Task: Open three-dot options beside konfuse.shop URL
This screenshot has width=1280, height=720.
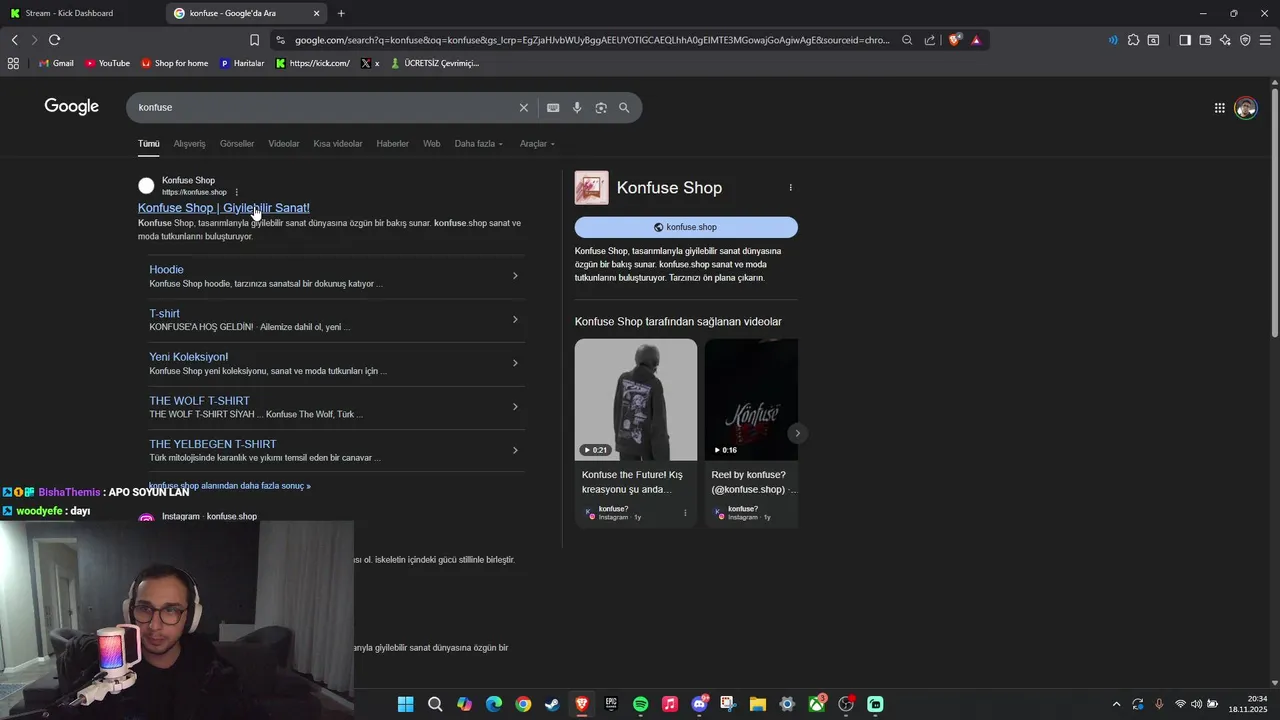Action: (x=237, y=192)
